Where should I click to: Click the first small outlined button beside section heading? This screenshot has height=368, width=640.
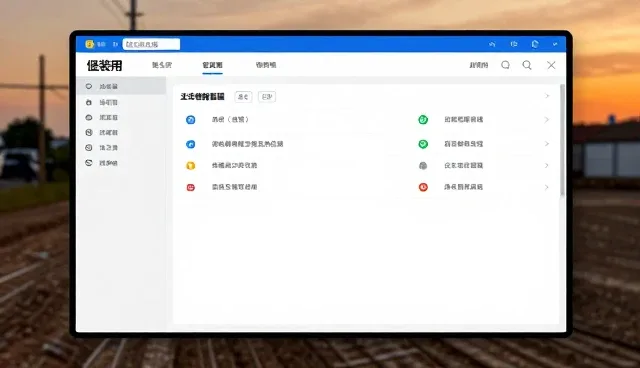[x=243, y=97]
